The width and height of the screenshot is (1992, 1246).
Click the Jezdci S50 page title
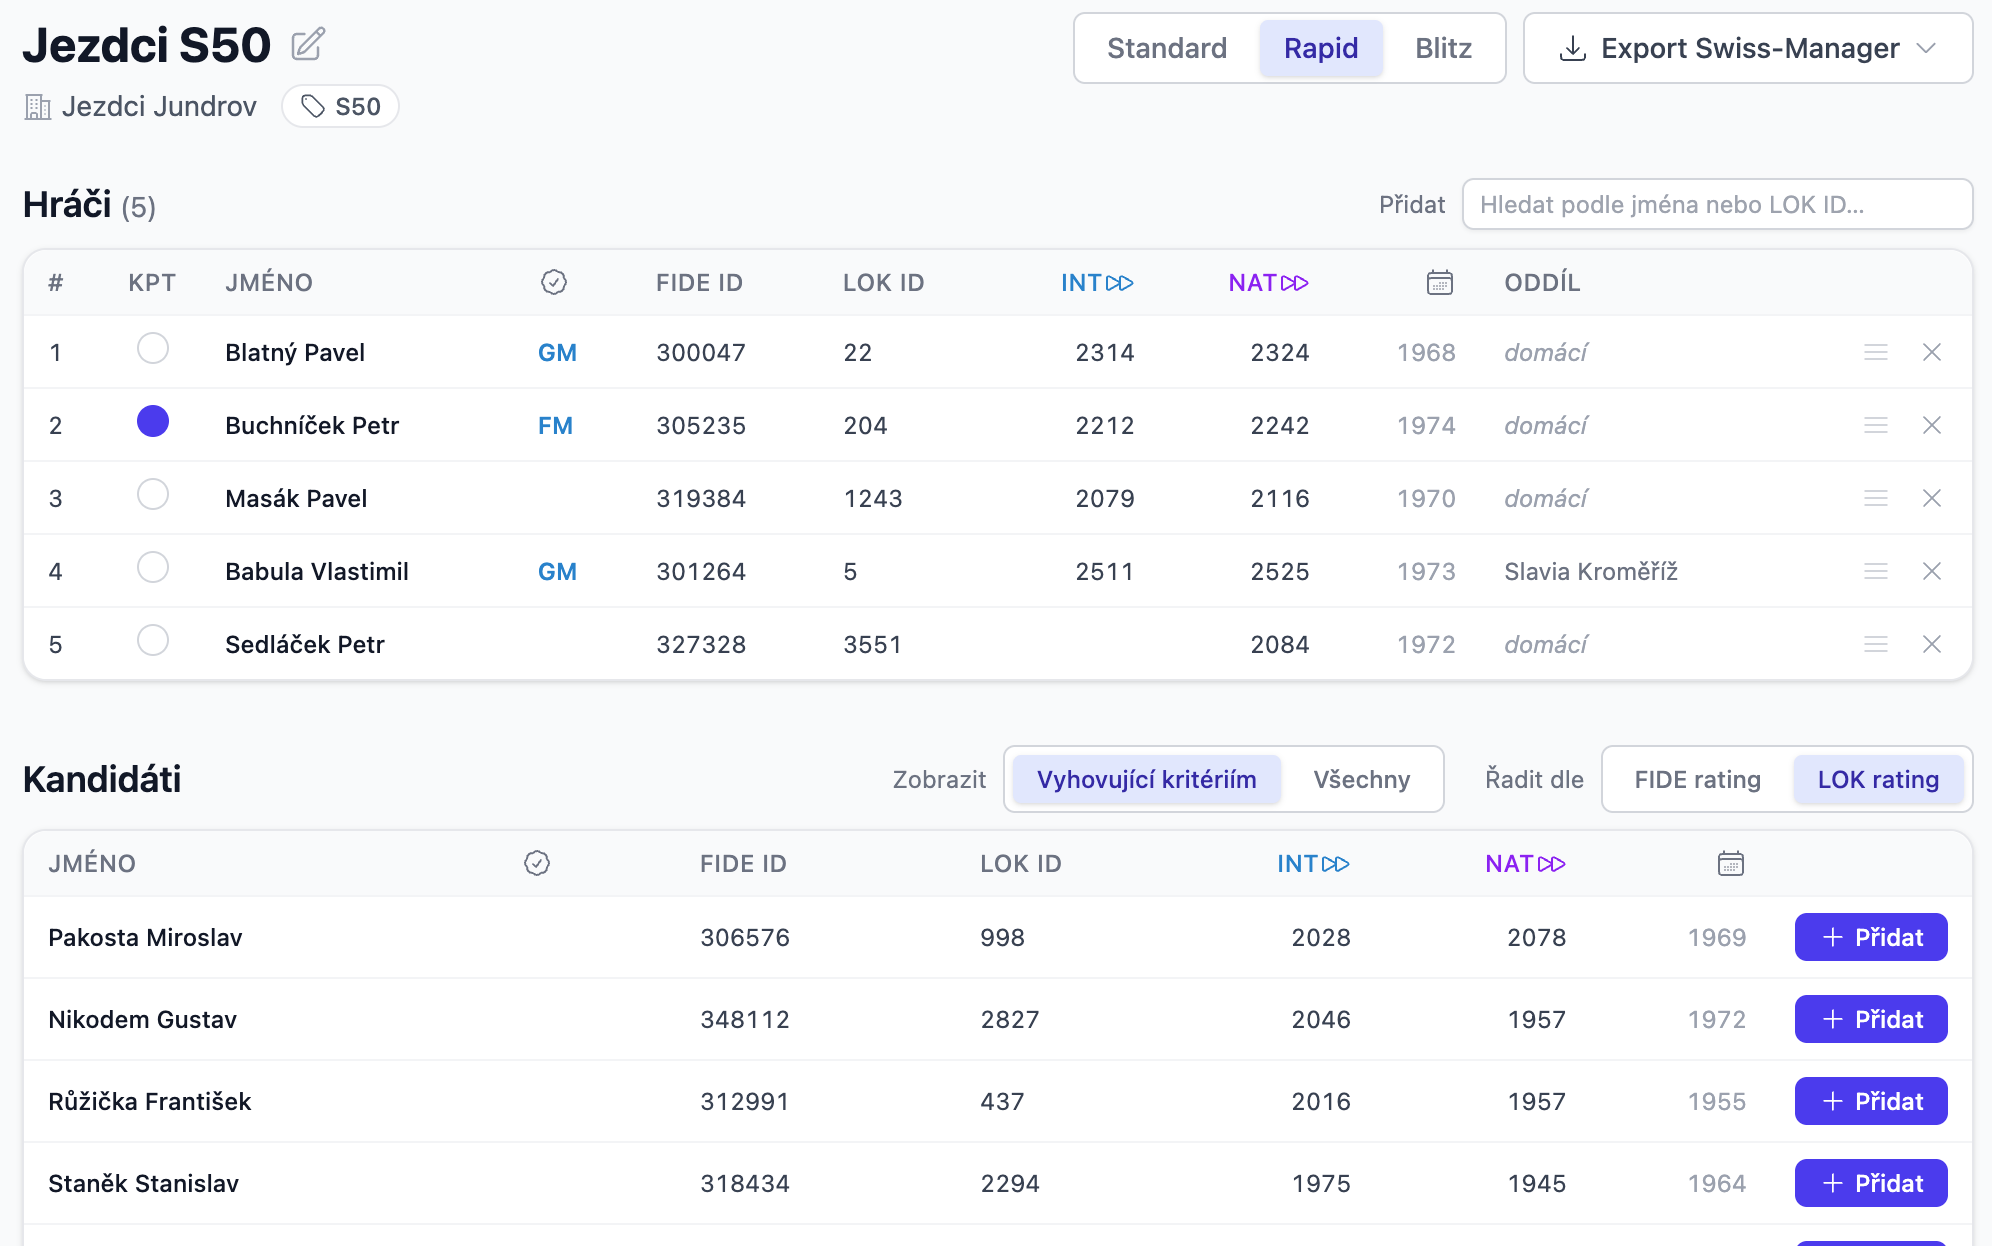pyautogui.click(x=147, y=46)
